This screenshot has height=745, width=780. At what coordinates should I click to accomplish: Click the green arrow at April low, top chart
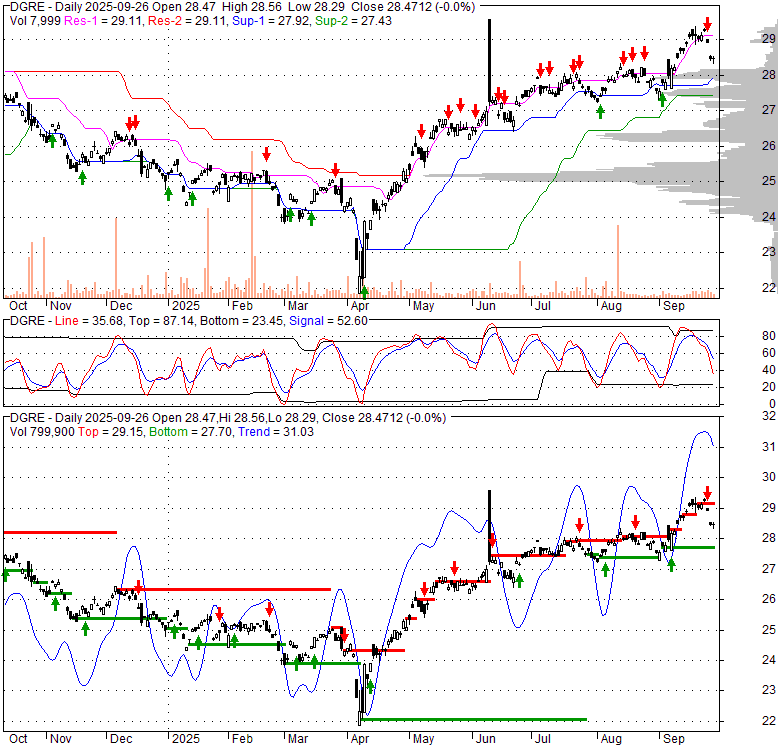[364, 292]
